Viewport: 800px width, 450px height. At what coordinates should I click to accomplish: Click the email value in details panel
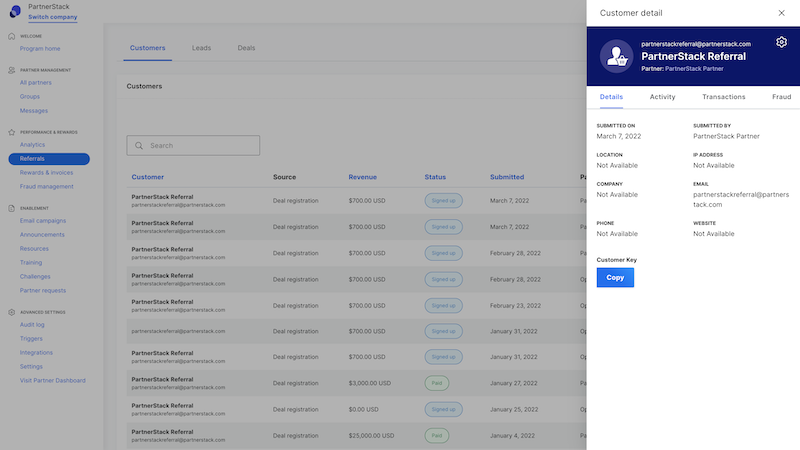[x=741, y=199]
